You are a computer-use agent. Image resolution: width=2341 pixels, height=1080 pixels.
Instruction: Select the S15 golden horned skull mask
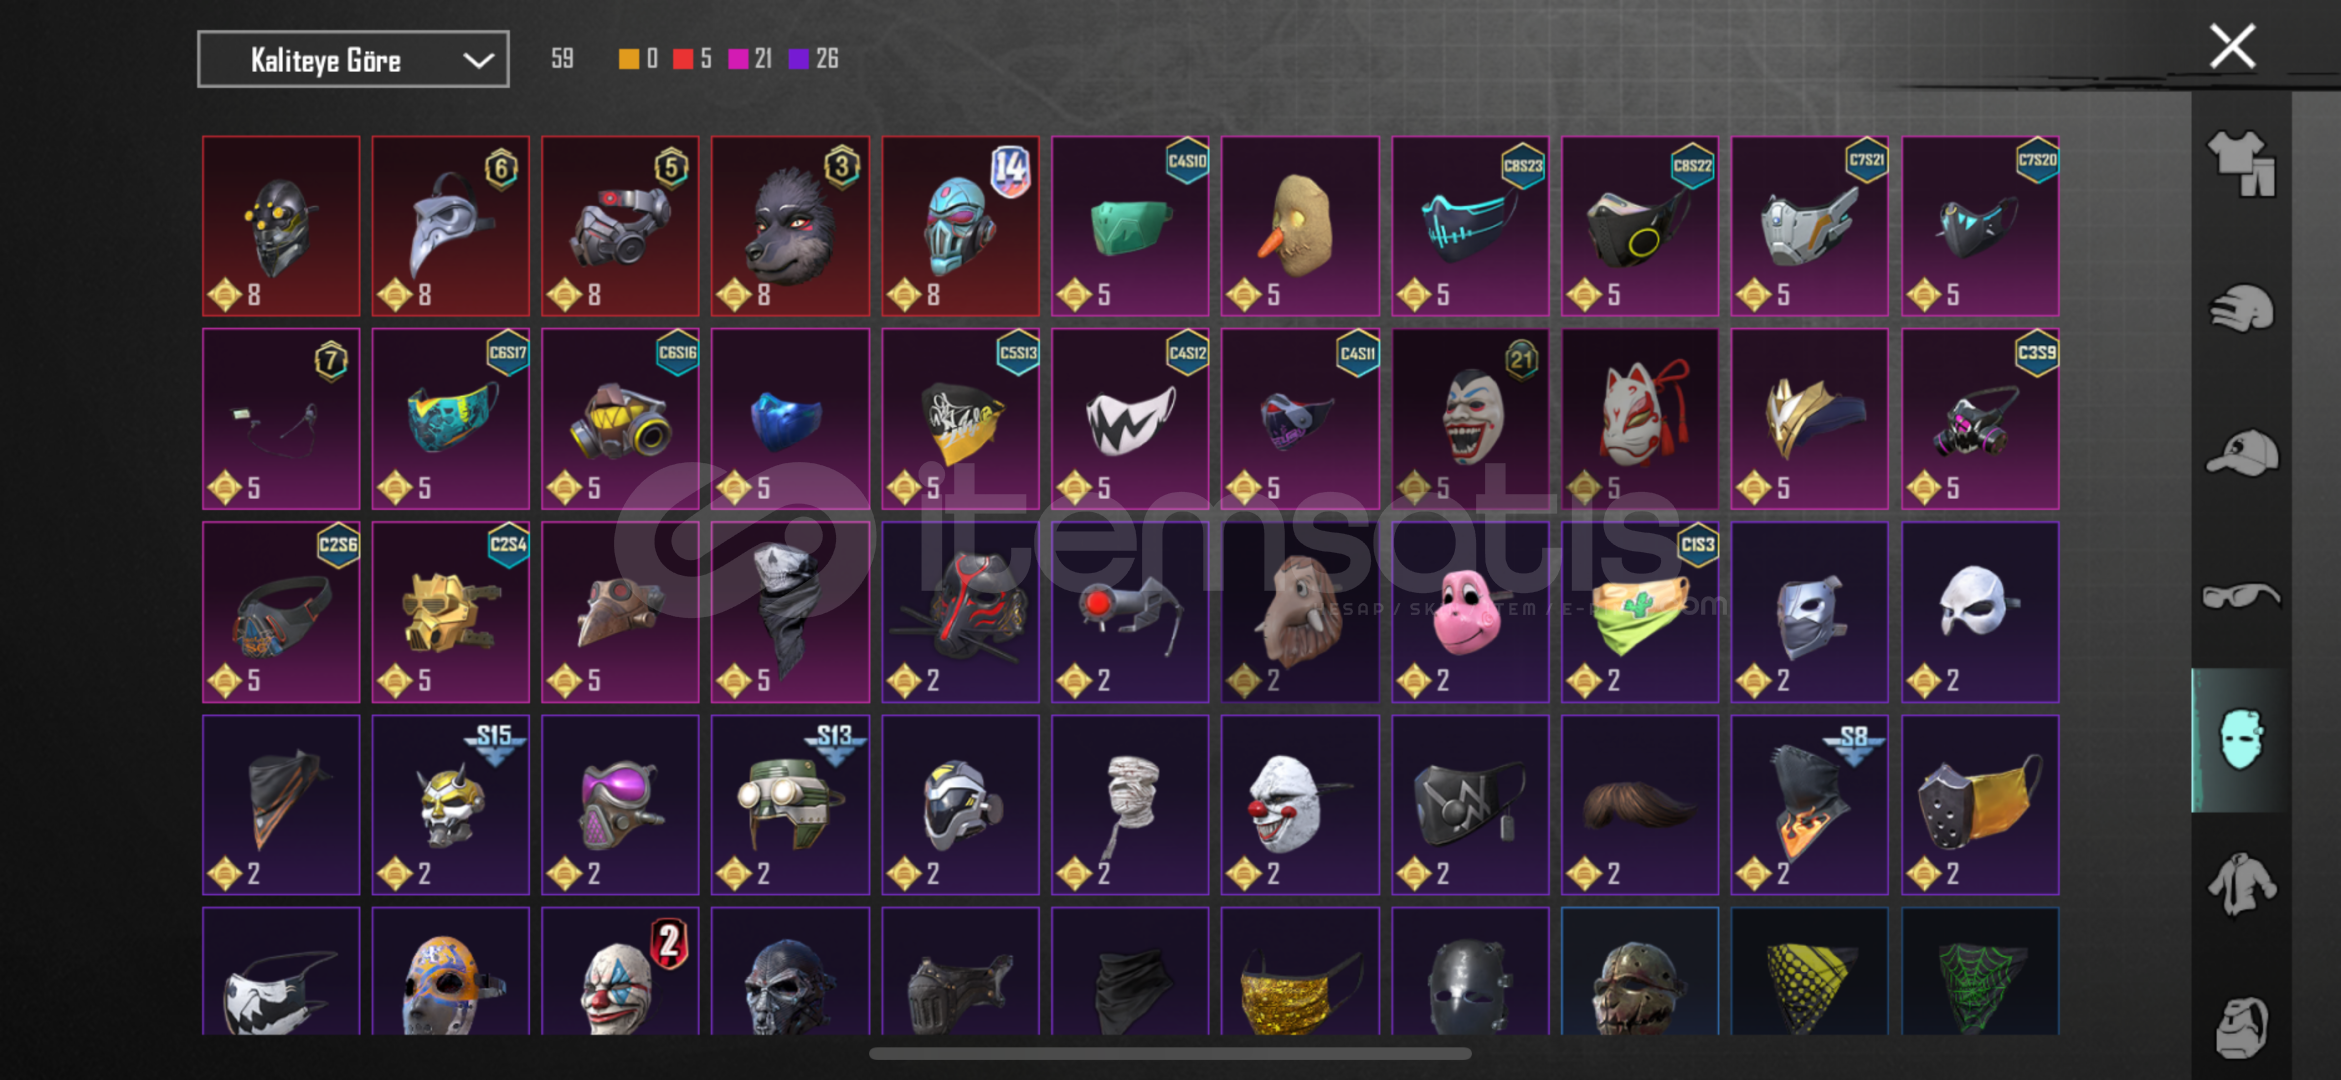tap(450, 804)
